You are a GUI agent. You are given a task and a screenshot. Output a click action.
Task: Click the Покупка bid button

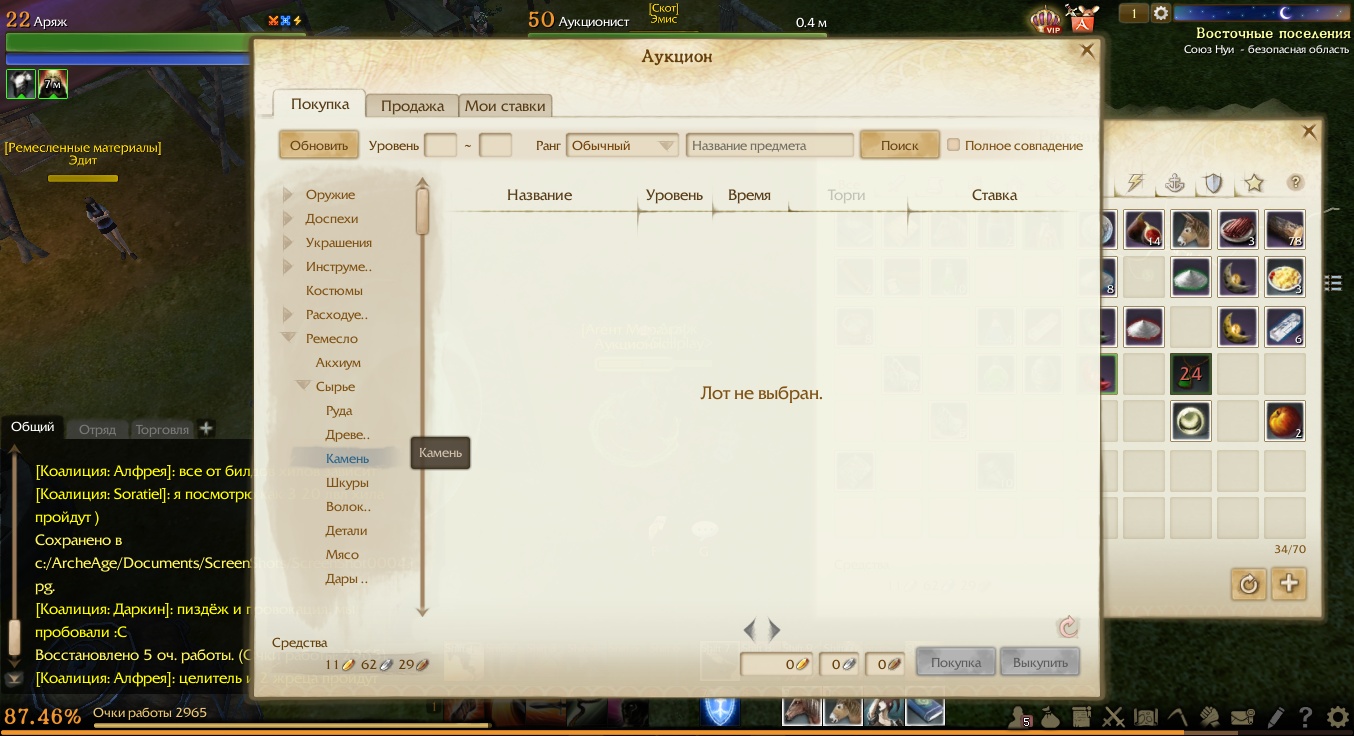click(x=956, y=662)
